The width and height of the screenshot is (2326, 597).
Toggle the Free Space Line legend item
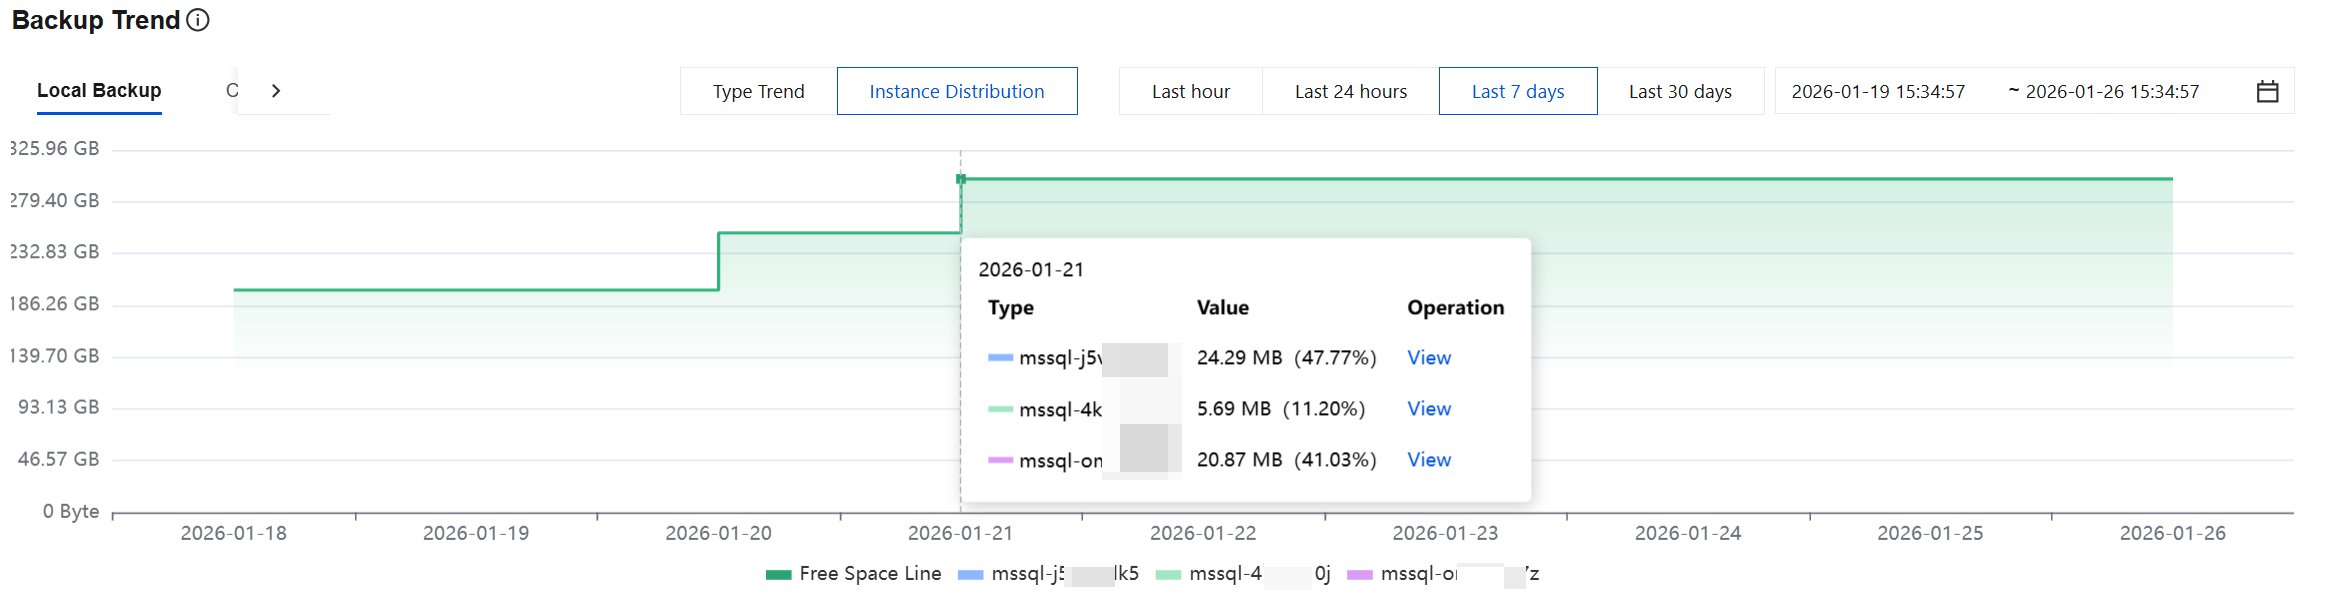(x=854, y=574)
